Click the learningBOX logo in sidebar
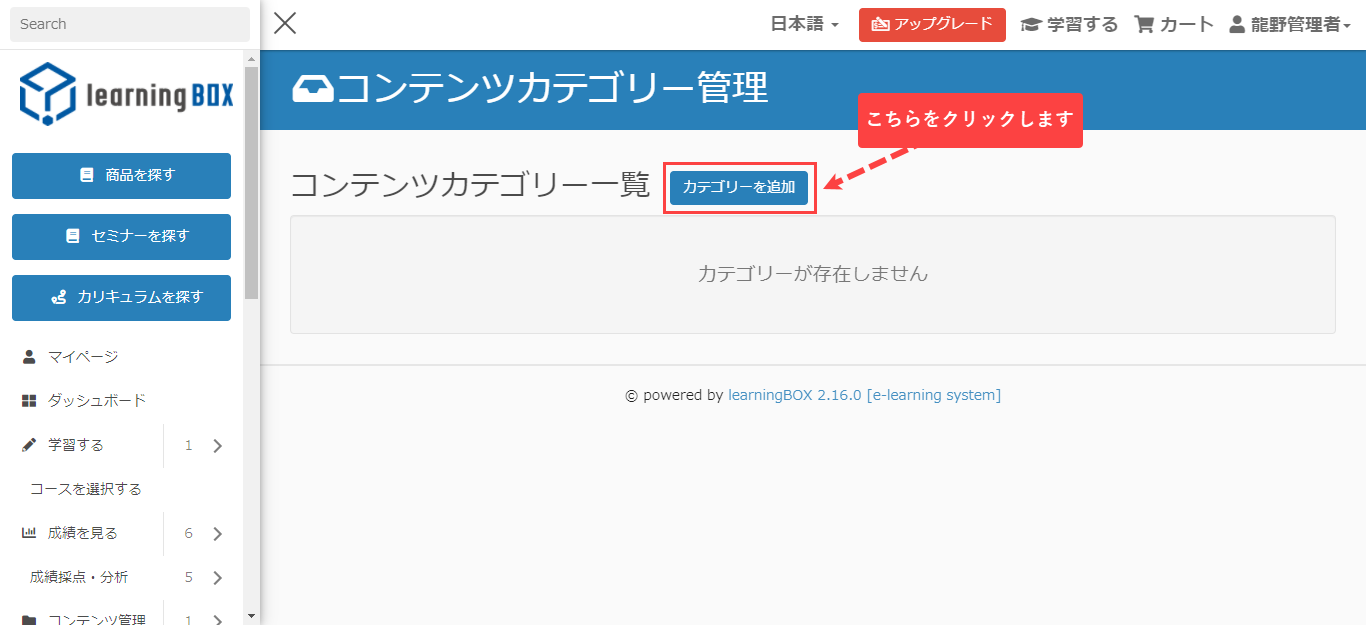 (x=126, y=94)
